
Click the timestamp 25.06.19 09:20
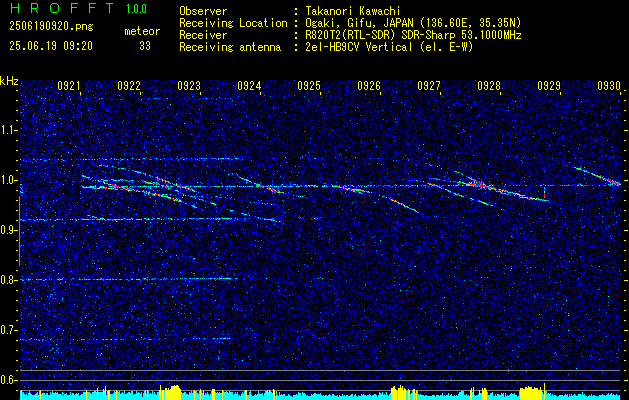point(51,46)
